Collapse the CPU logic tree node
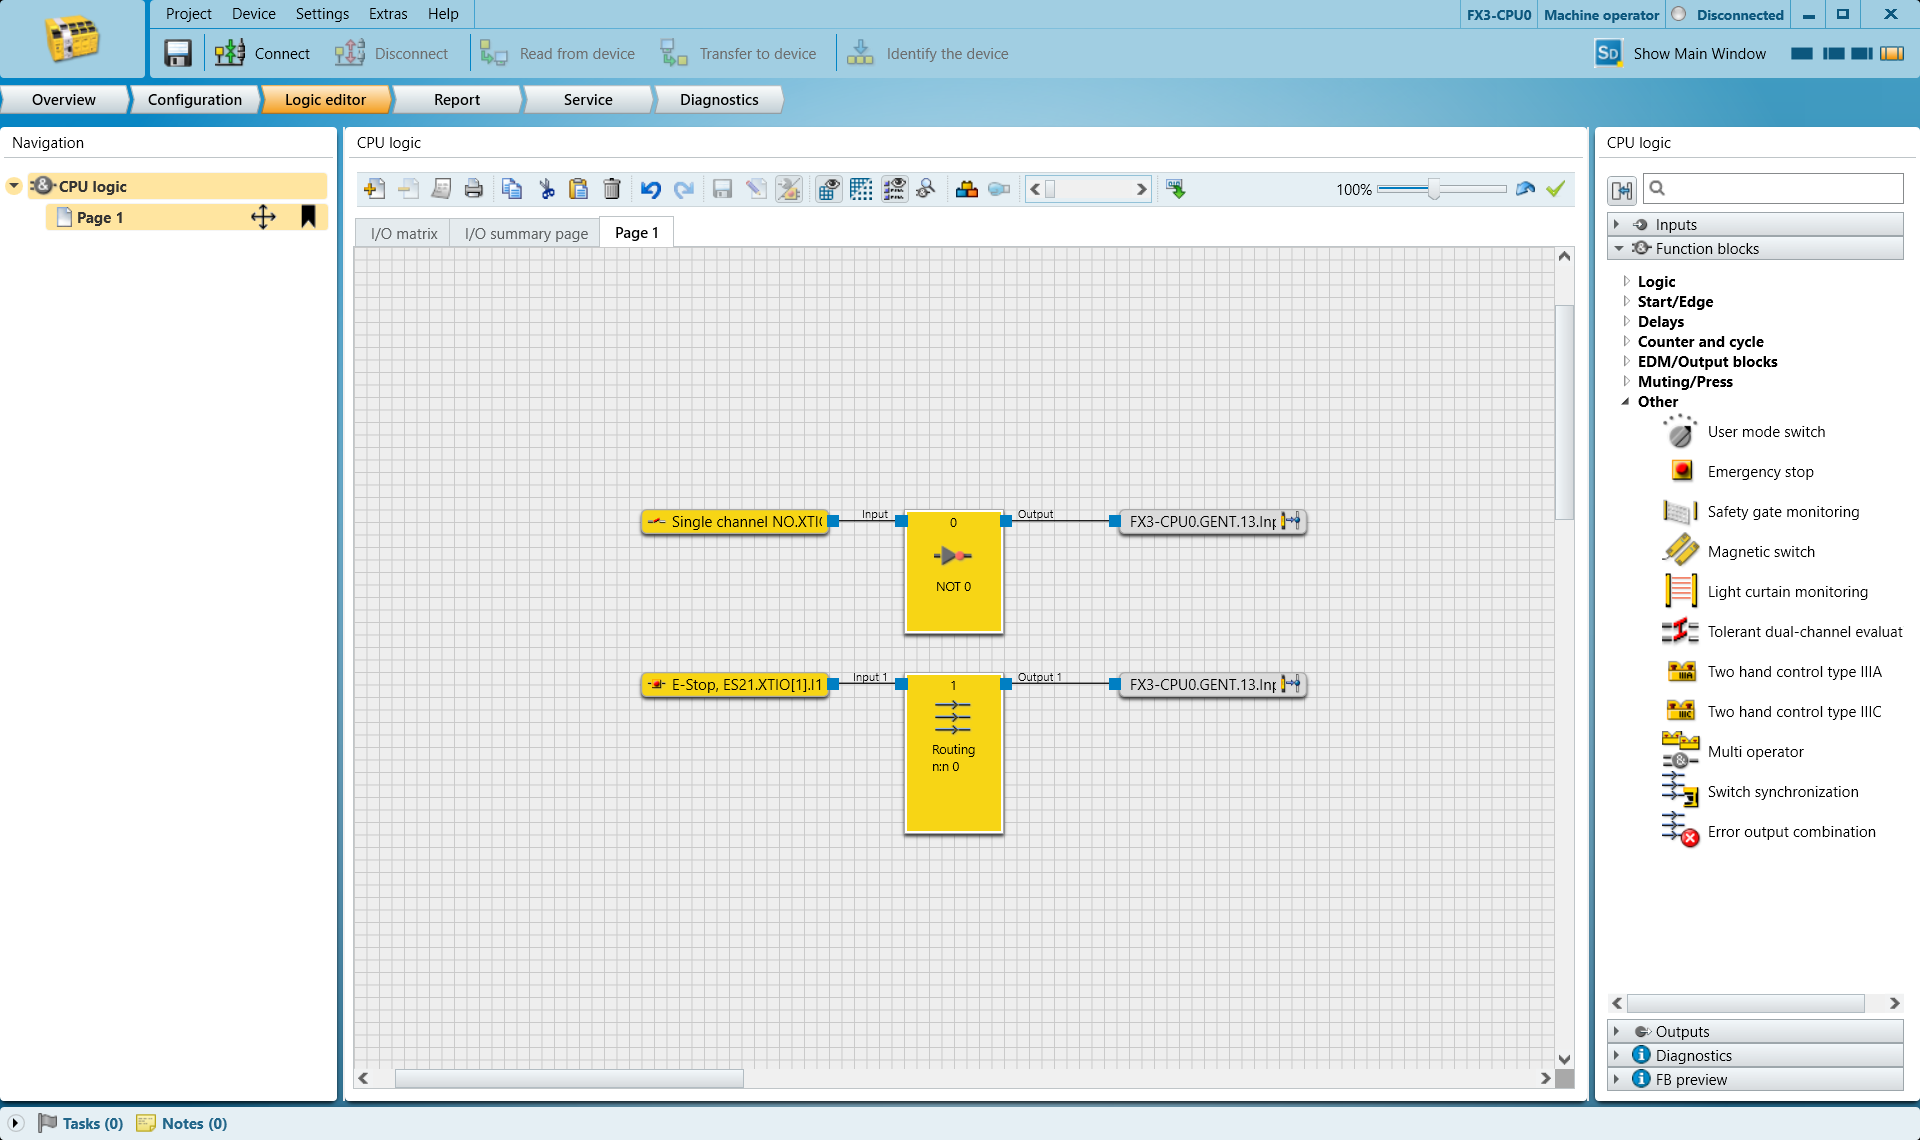The height and width of the screenshot is (1140, 1920). point(14,186)
